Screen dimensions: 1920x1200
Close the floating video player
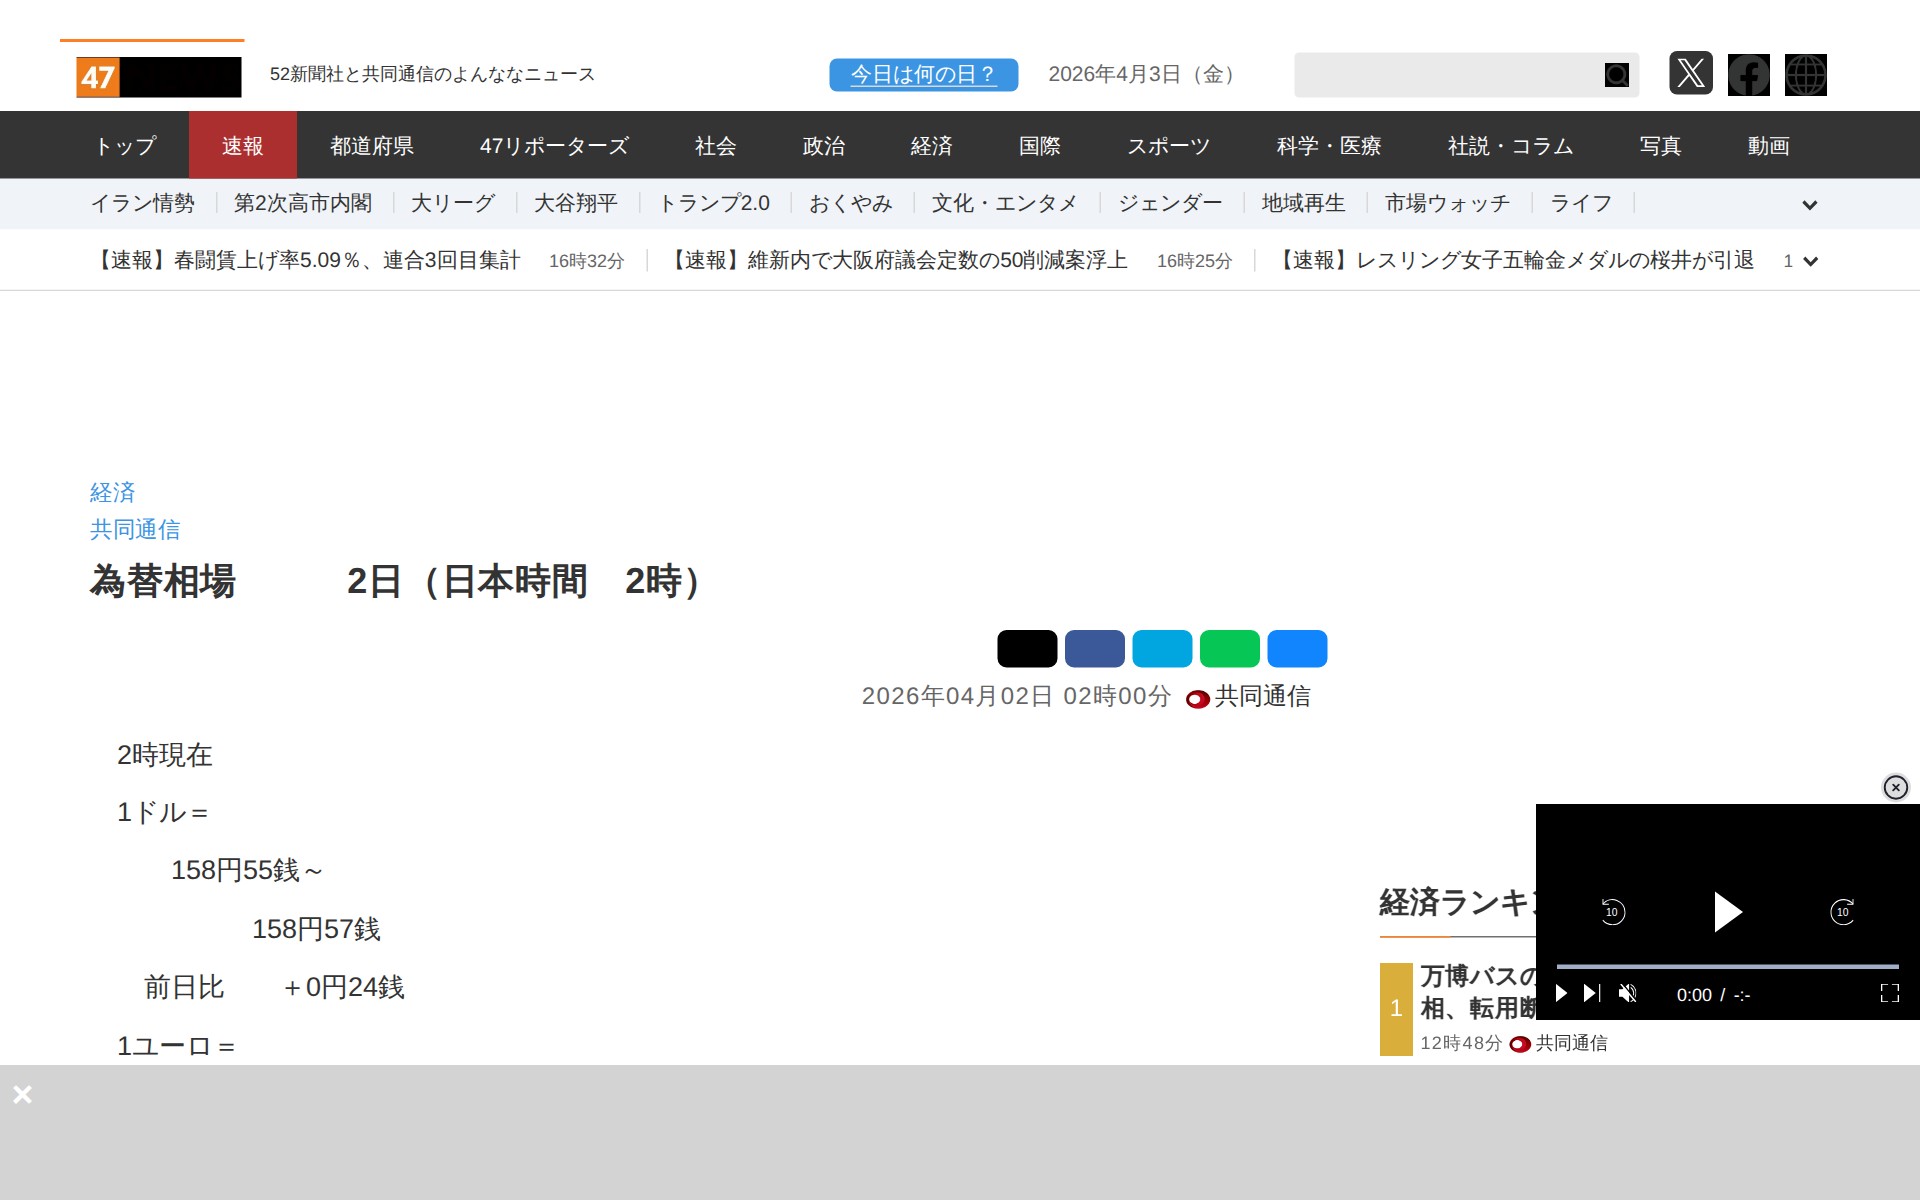point(1895,787)
